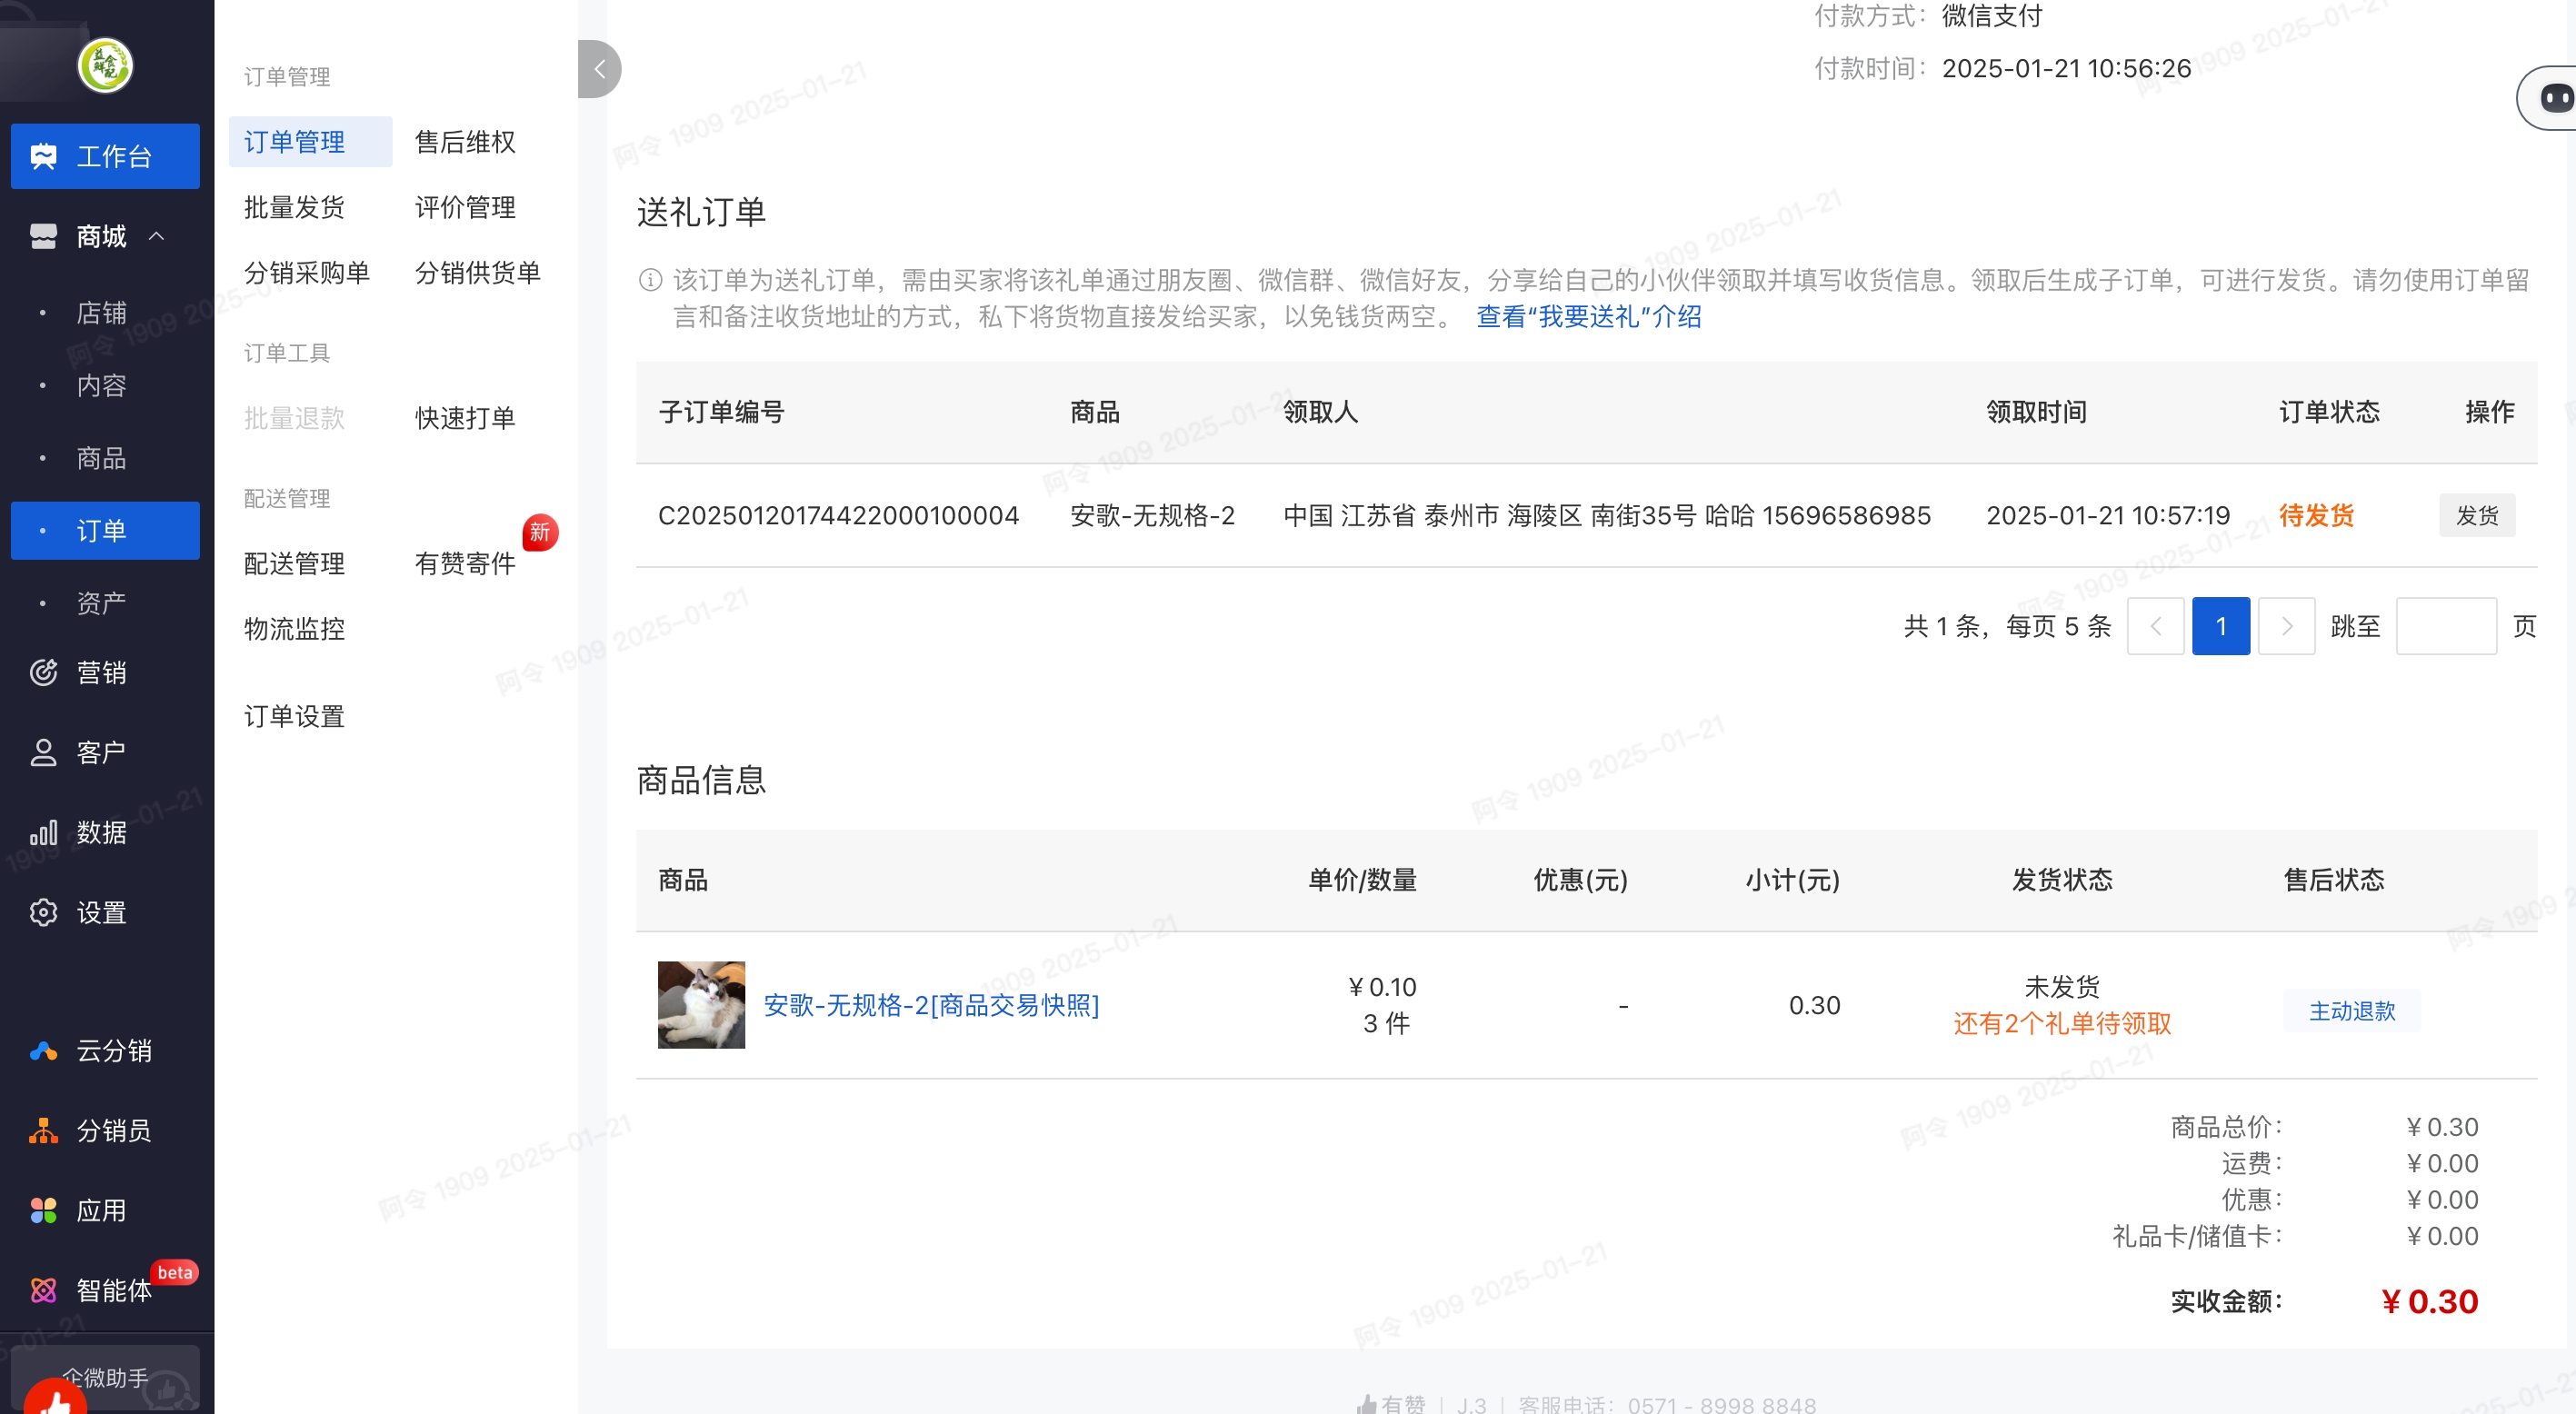The width and height of the screenshot is (2576, 1414).
Task: Click the cat product thumbnail
Action: (701, 1004)
